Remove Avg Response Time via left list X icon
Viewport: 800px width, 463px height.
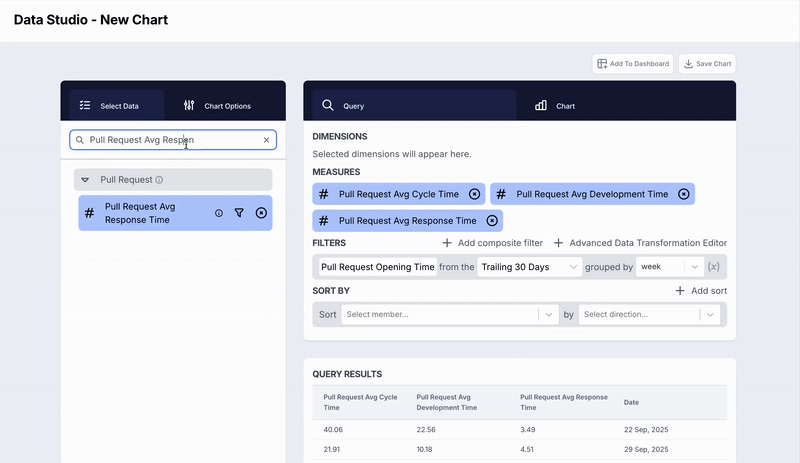[x=261, y=213]
